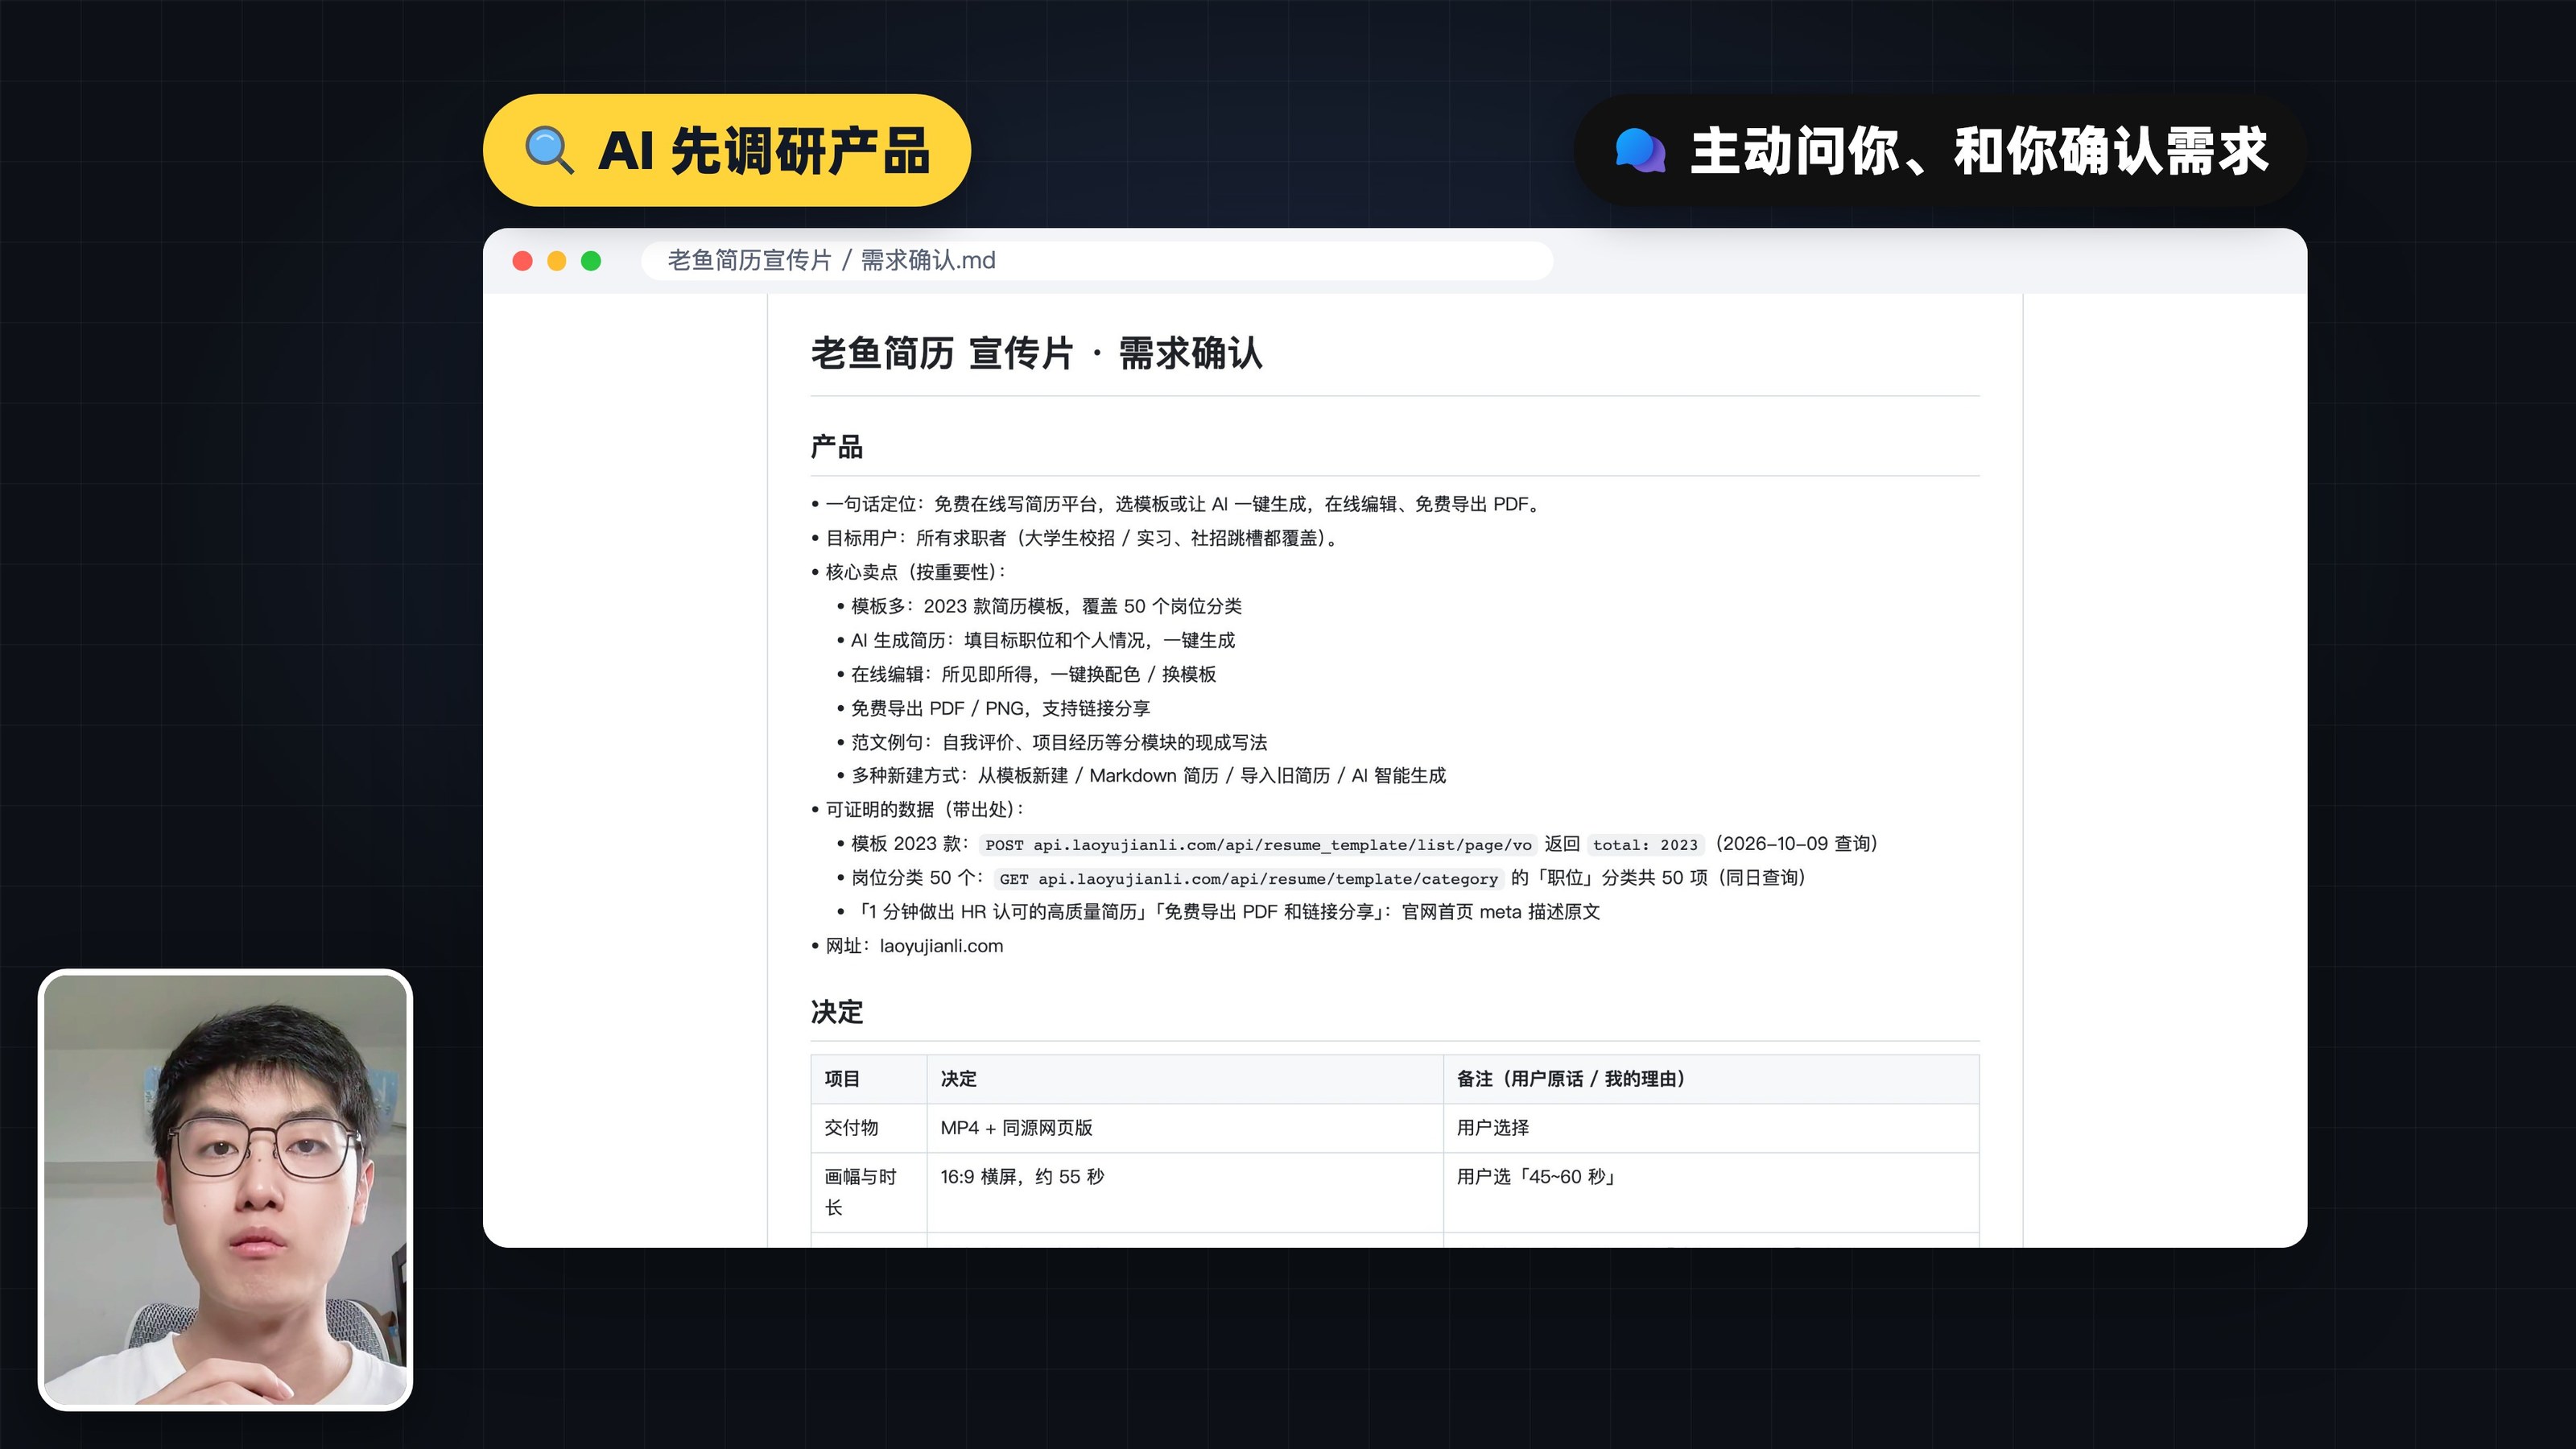
Task: Click the '主动问你、和你确认需求' dark badge
Action: [1940, 151]
